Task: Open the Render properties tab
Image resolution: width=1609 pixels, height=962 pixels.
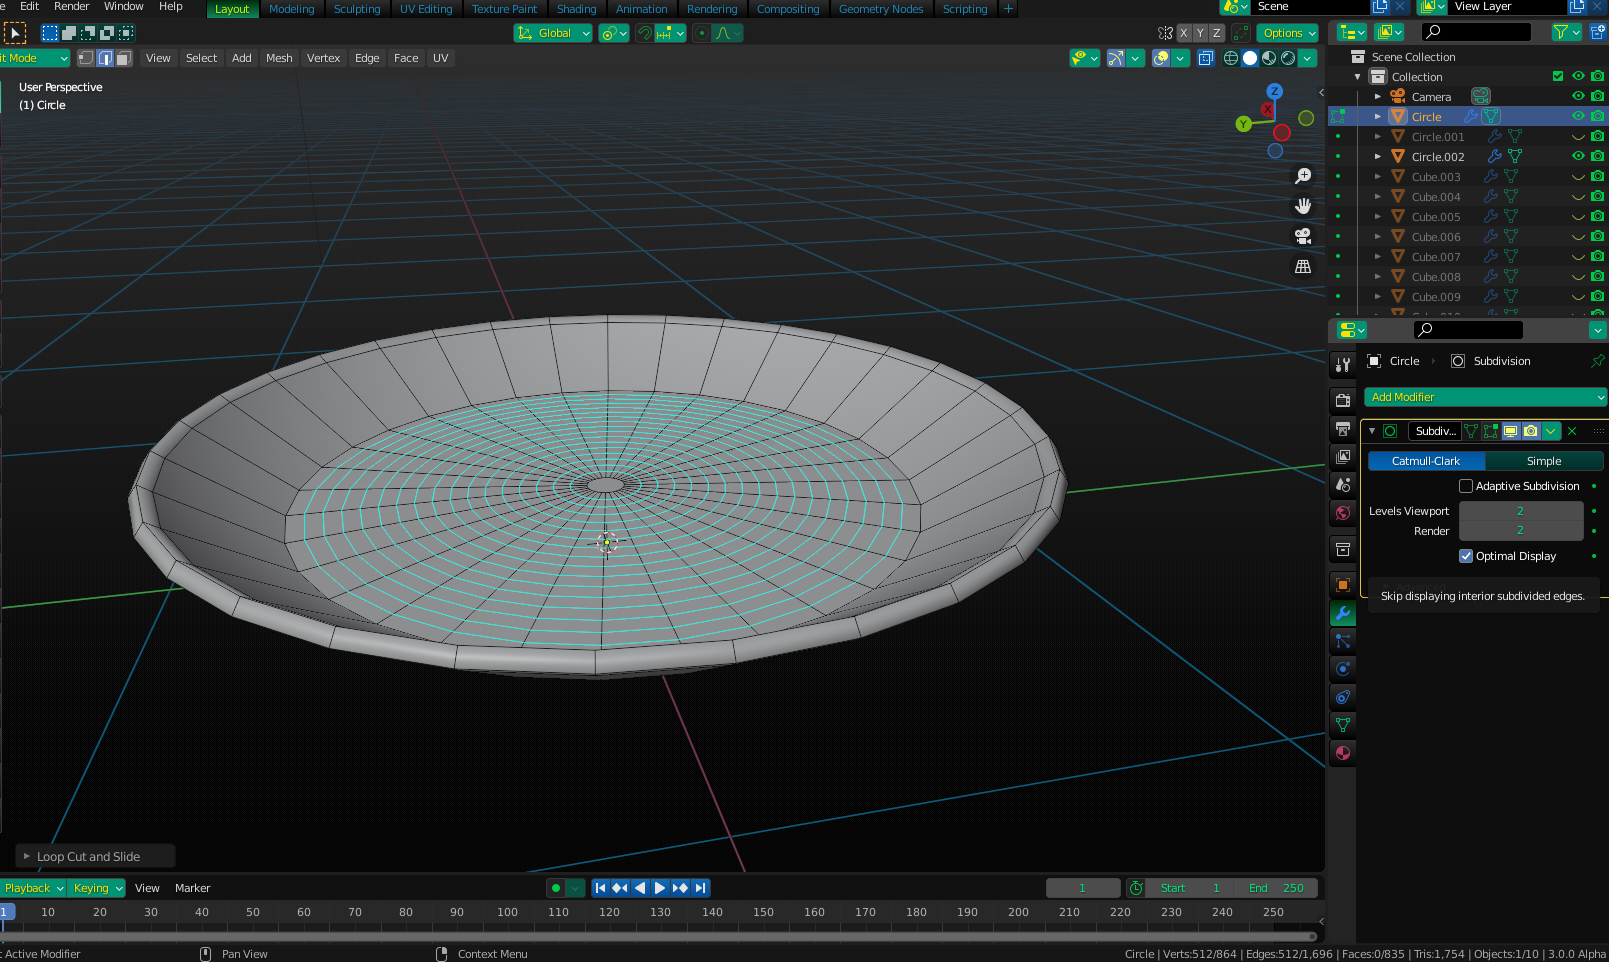Action: pos(1343,400)
